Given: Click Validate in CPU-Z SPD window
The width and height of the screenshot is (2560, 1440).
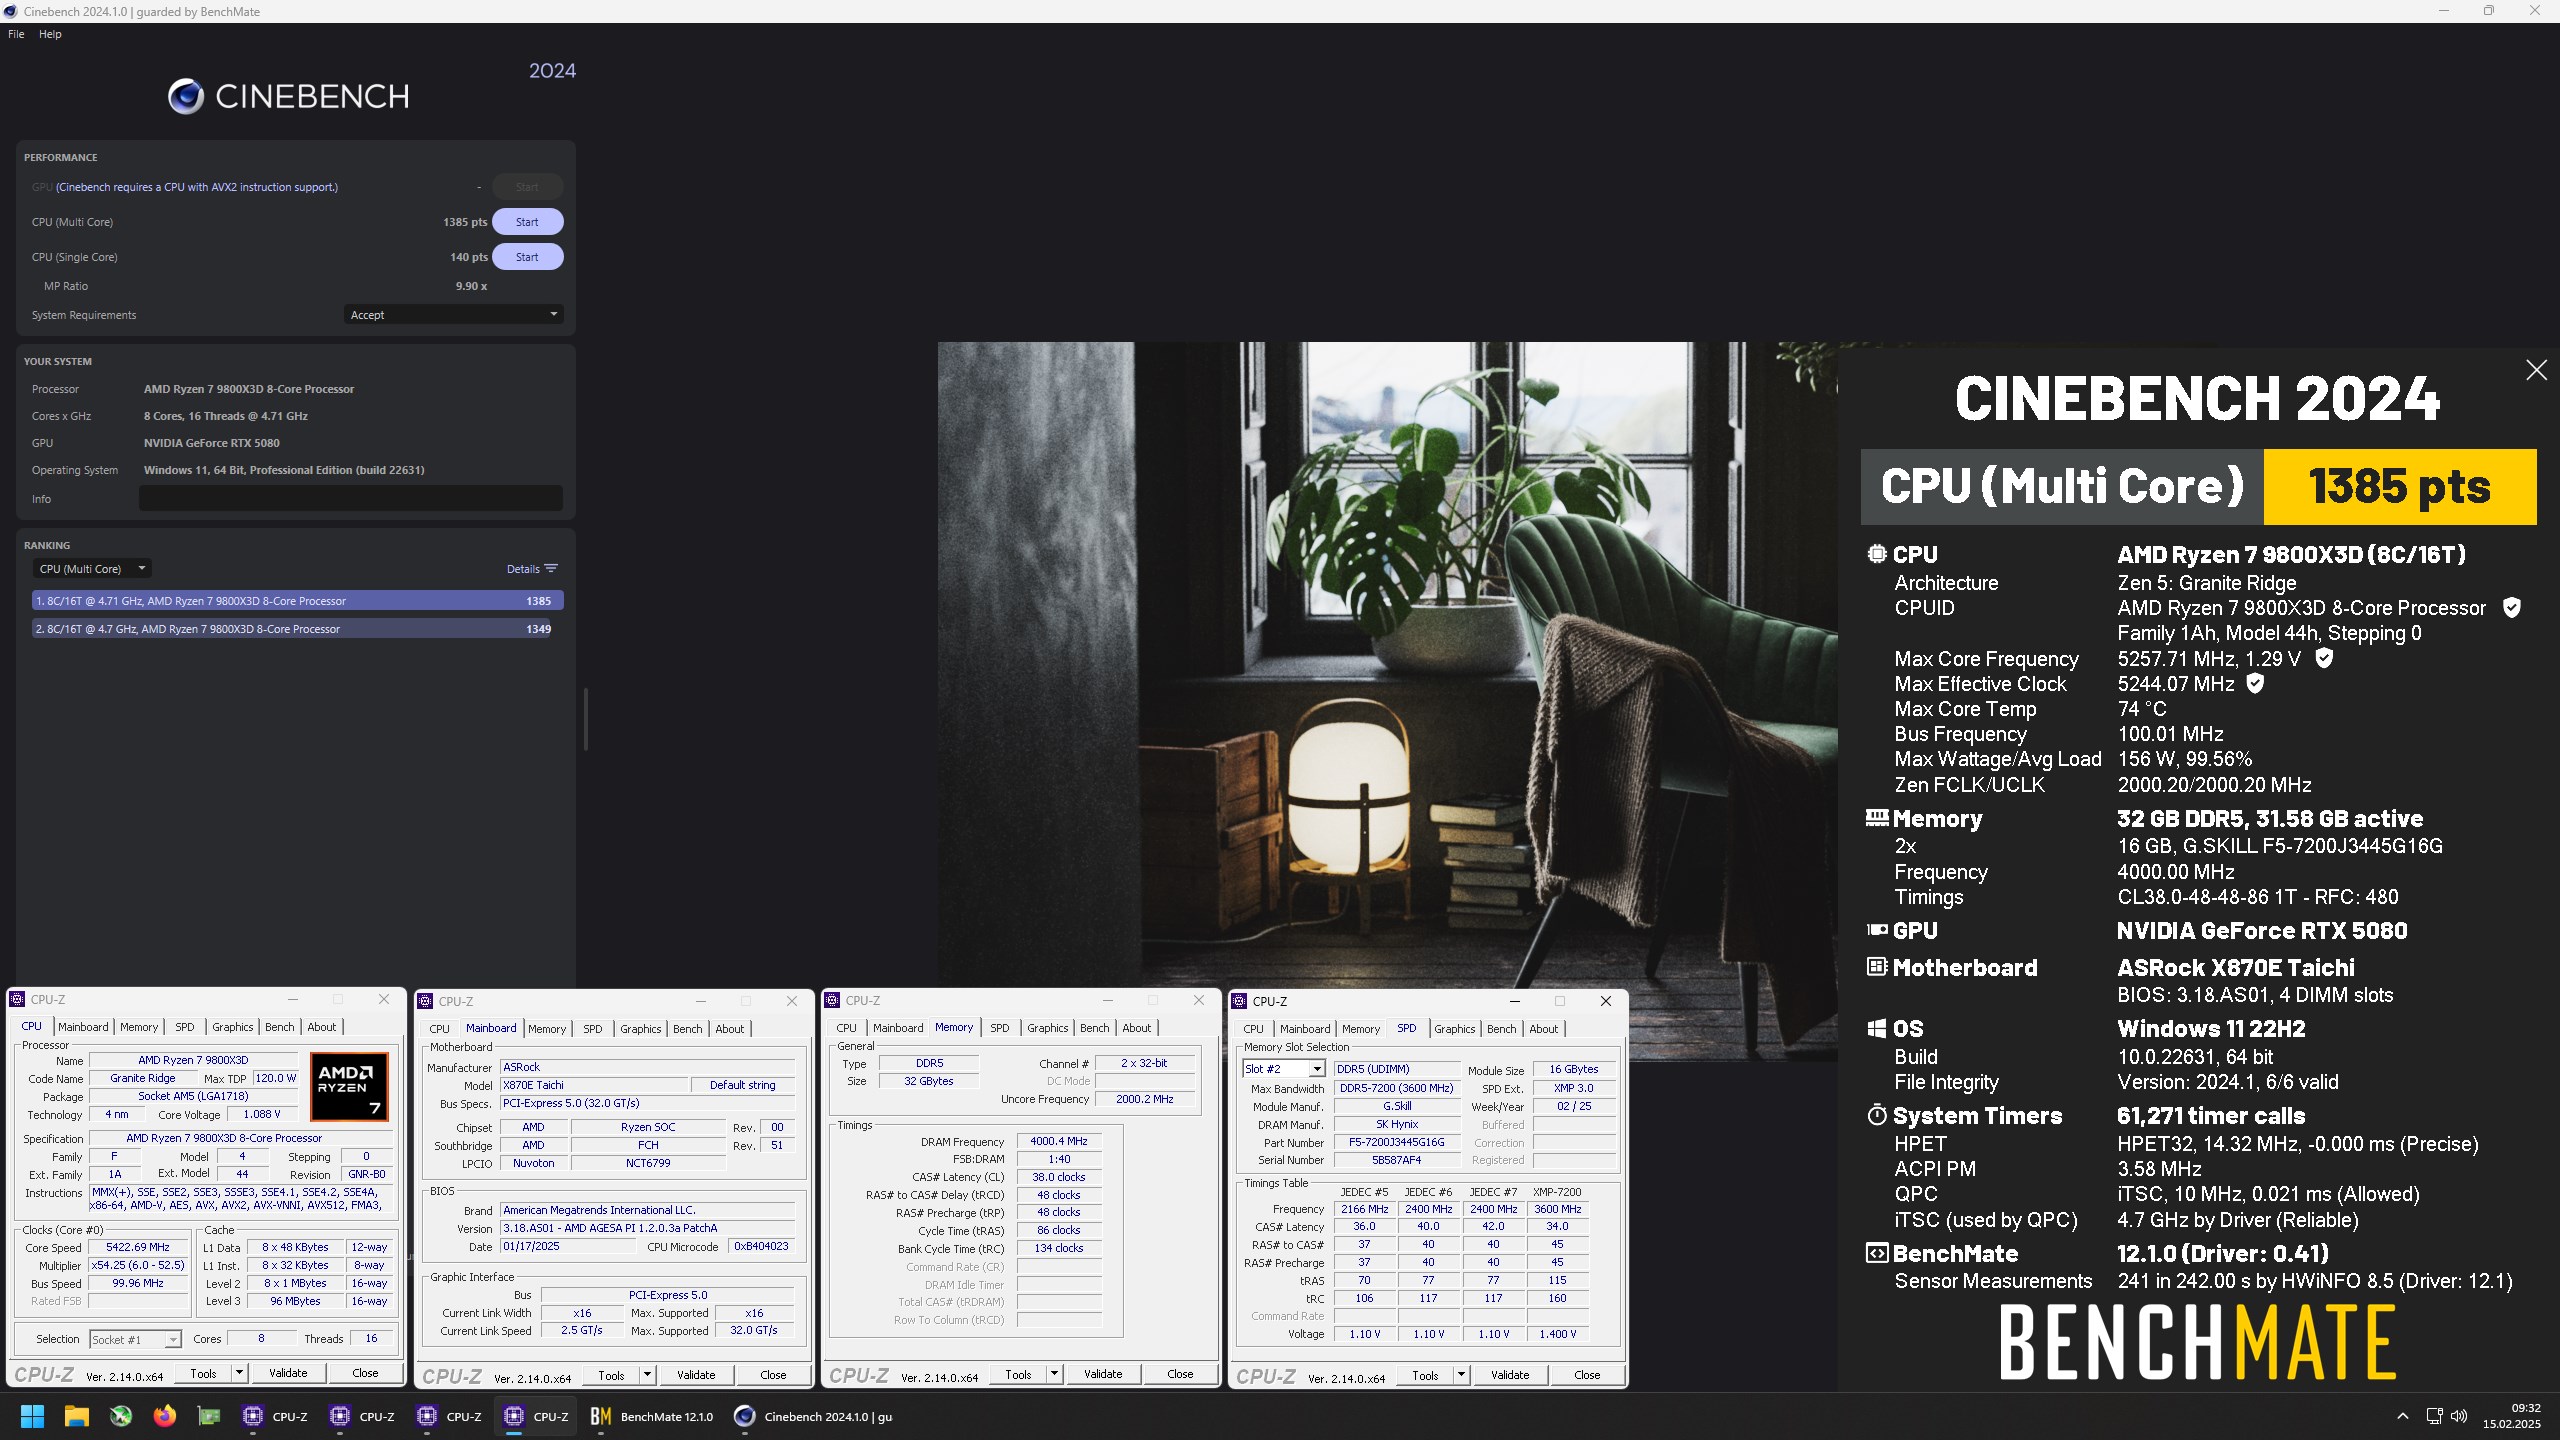Looking at the screenshot, I should 1510,1375.
